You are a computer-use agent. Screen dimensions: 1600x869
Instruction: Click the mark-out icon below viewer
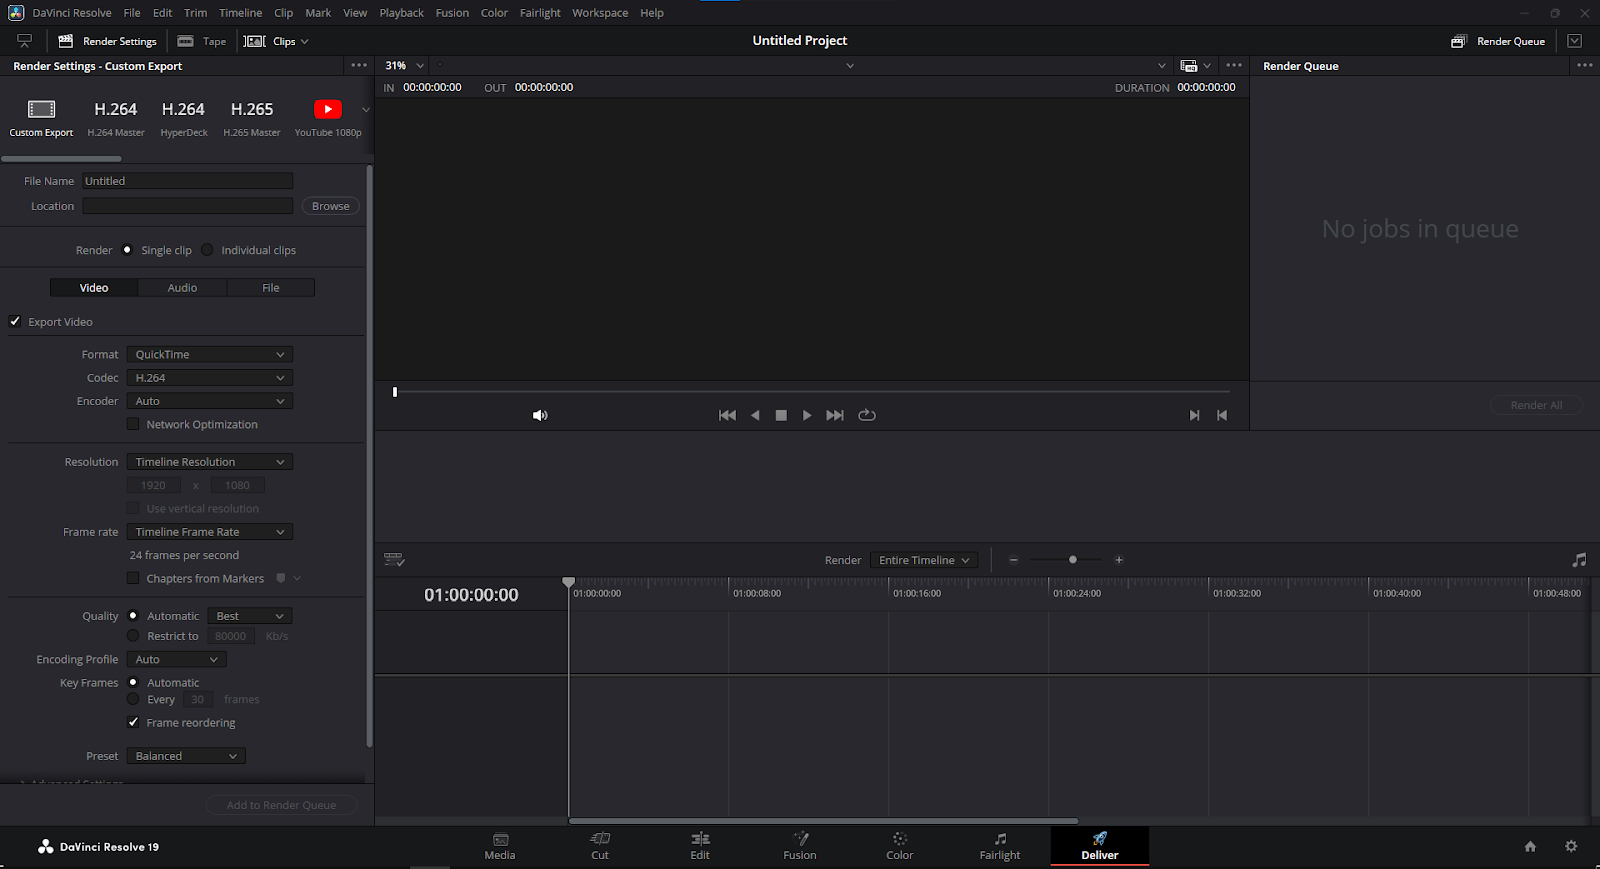click(x=1222, y=415)
